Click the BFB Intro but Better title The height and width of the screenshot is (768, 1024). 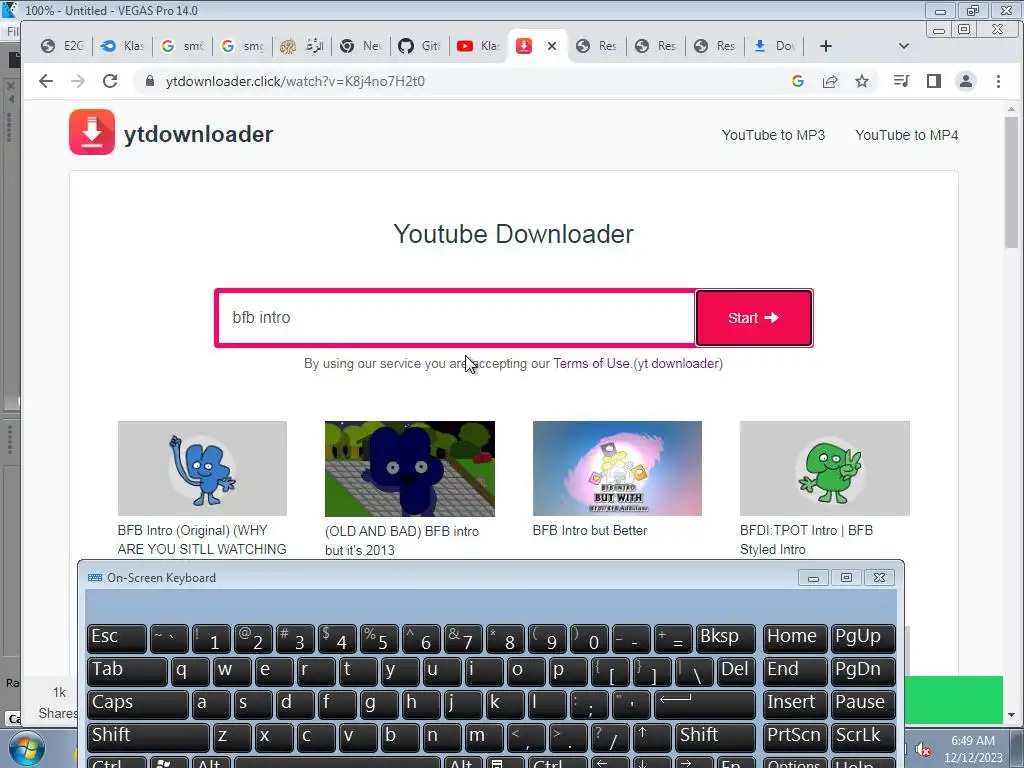pyautogui.click(x=590, y=530)
